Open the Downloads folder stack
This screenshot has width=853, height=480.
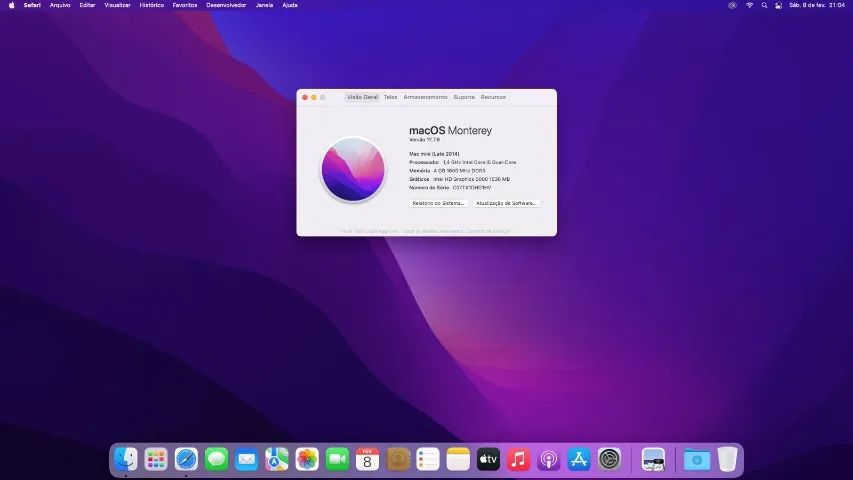697,459
